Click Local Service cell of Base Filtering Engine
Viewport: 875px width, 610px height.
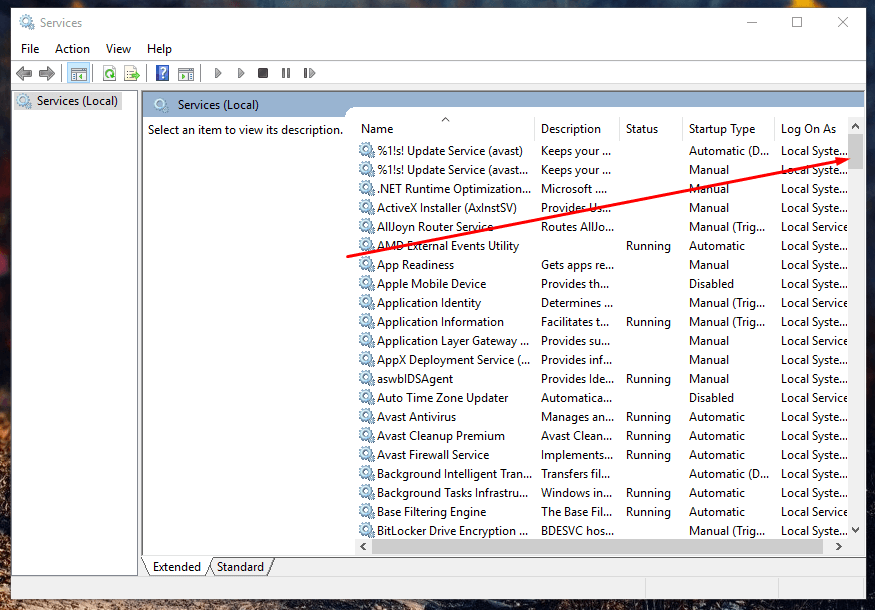point(814,511)
